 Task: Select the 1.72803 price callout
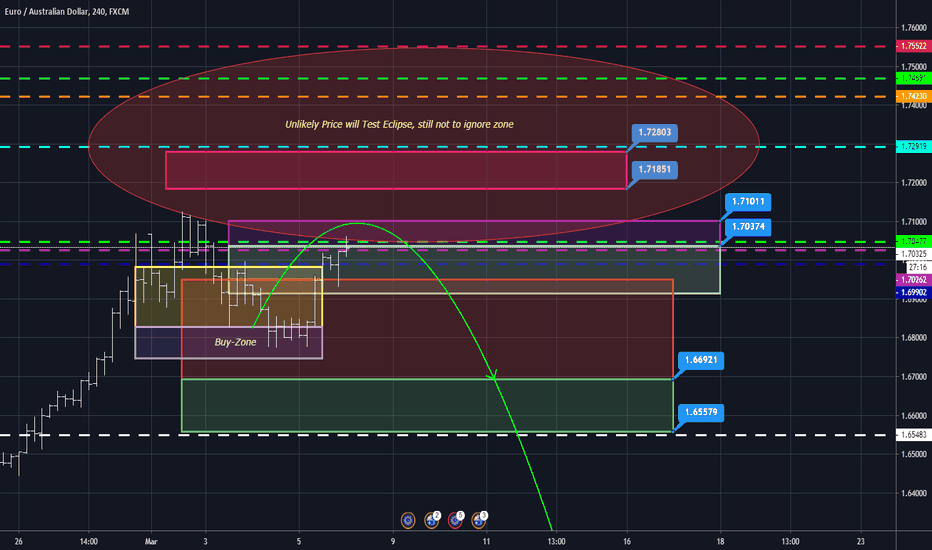(x=654, y=133)
